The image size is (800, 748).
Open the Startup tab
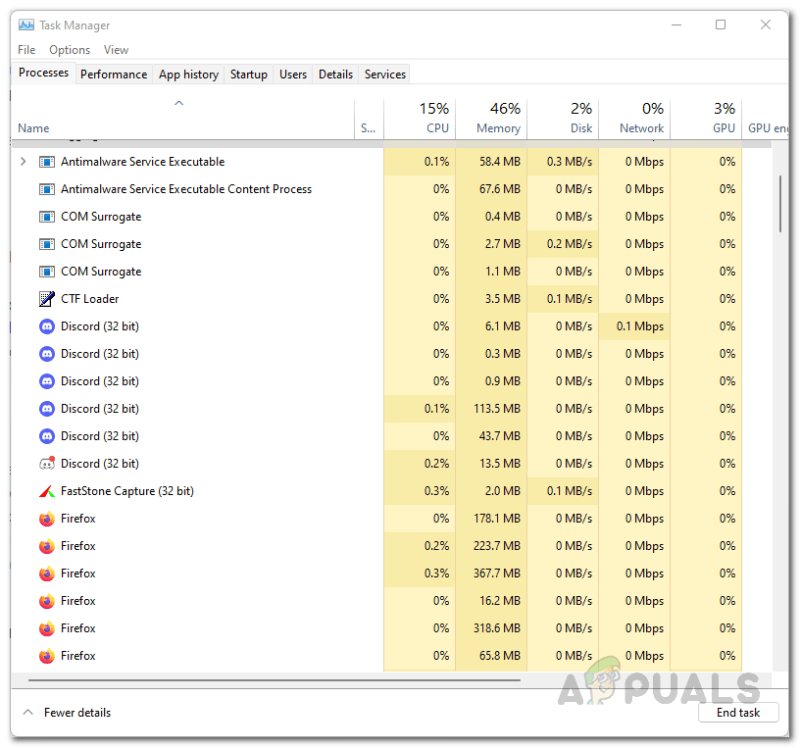(248, 74)
